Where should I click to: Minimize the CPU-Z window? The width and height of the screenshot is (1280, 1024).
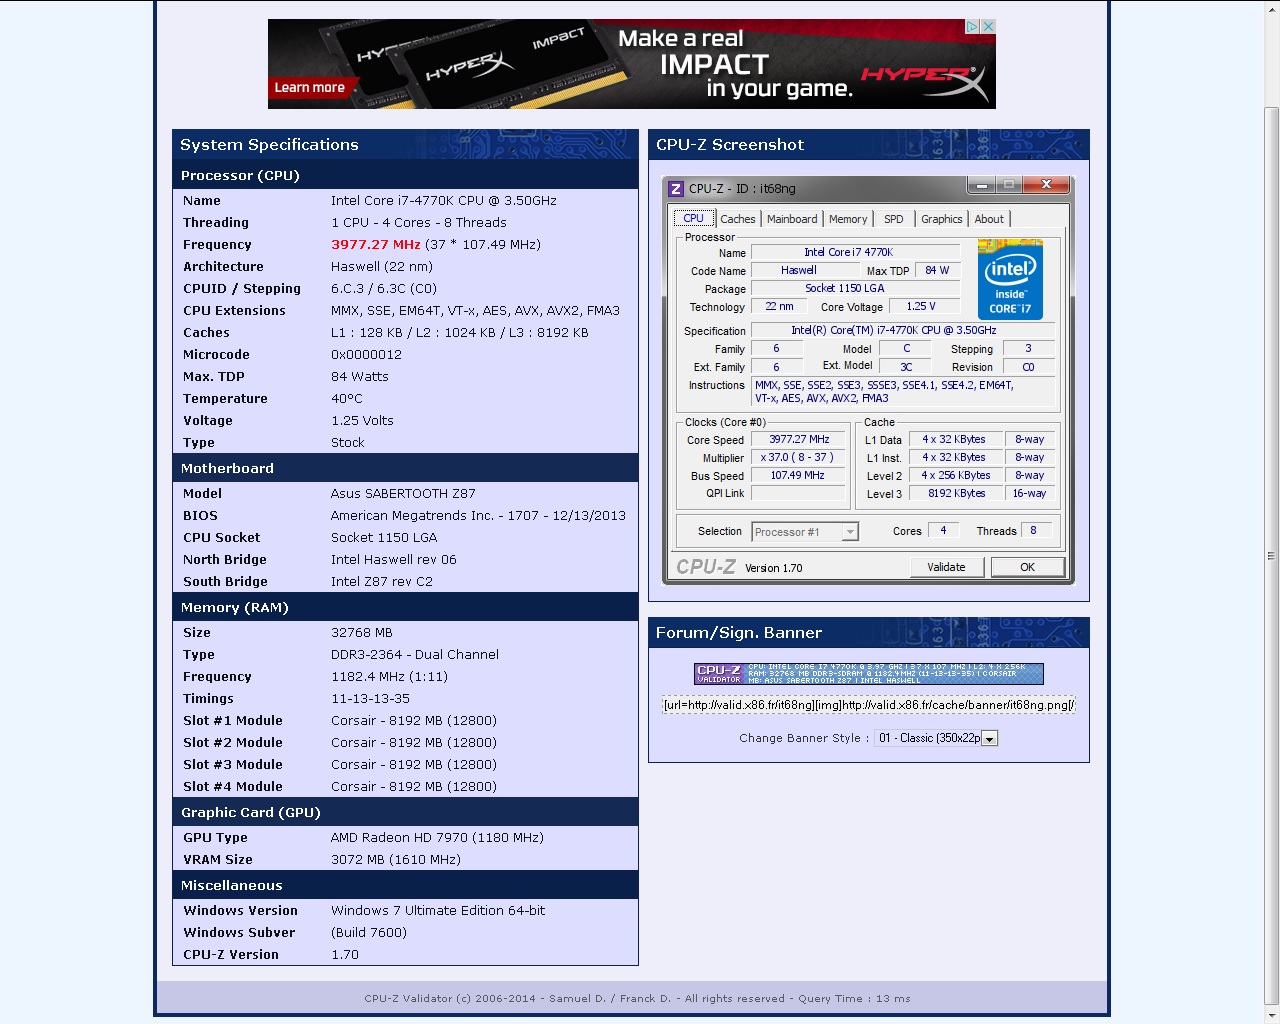(981, 185)
